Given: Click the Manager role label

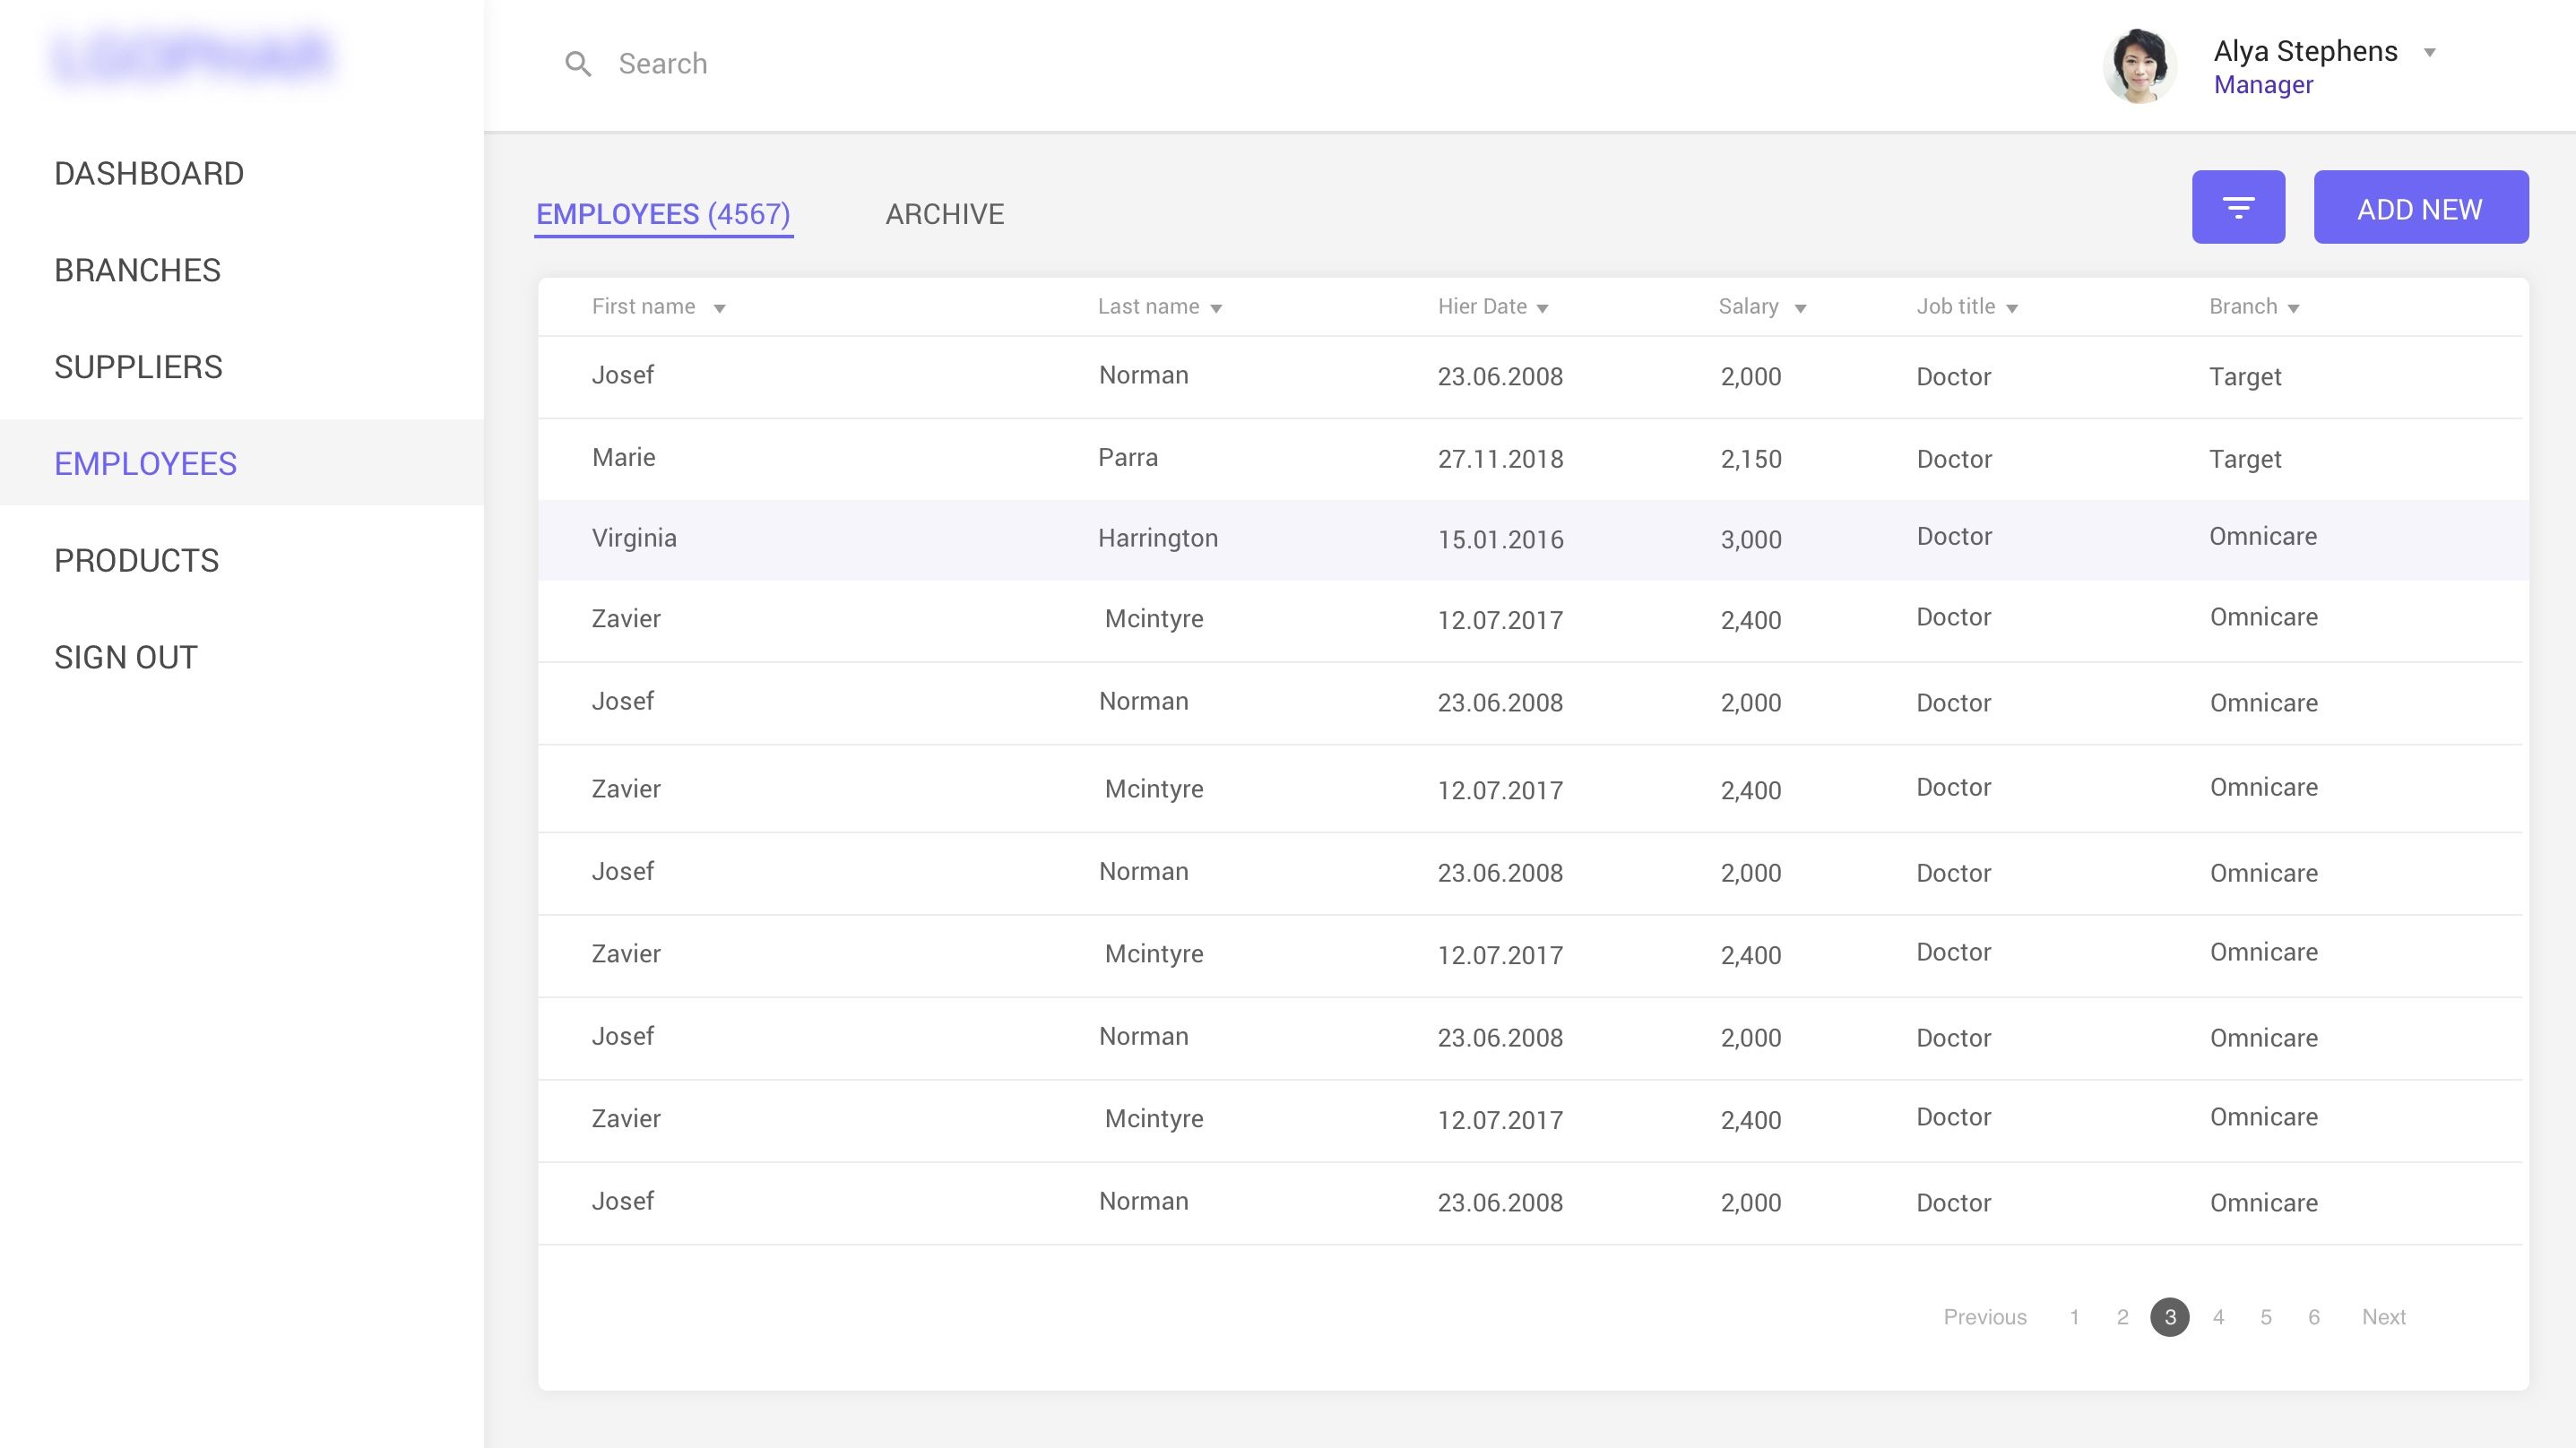Looking at the screenshot, I should point(2263,85).
